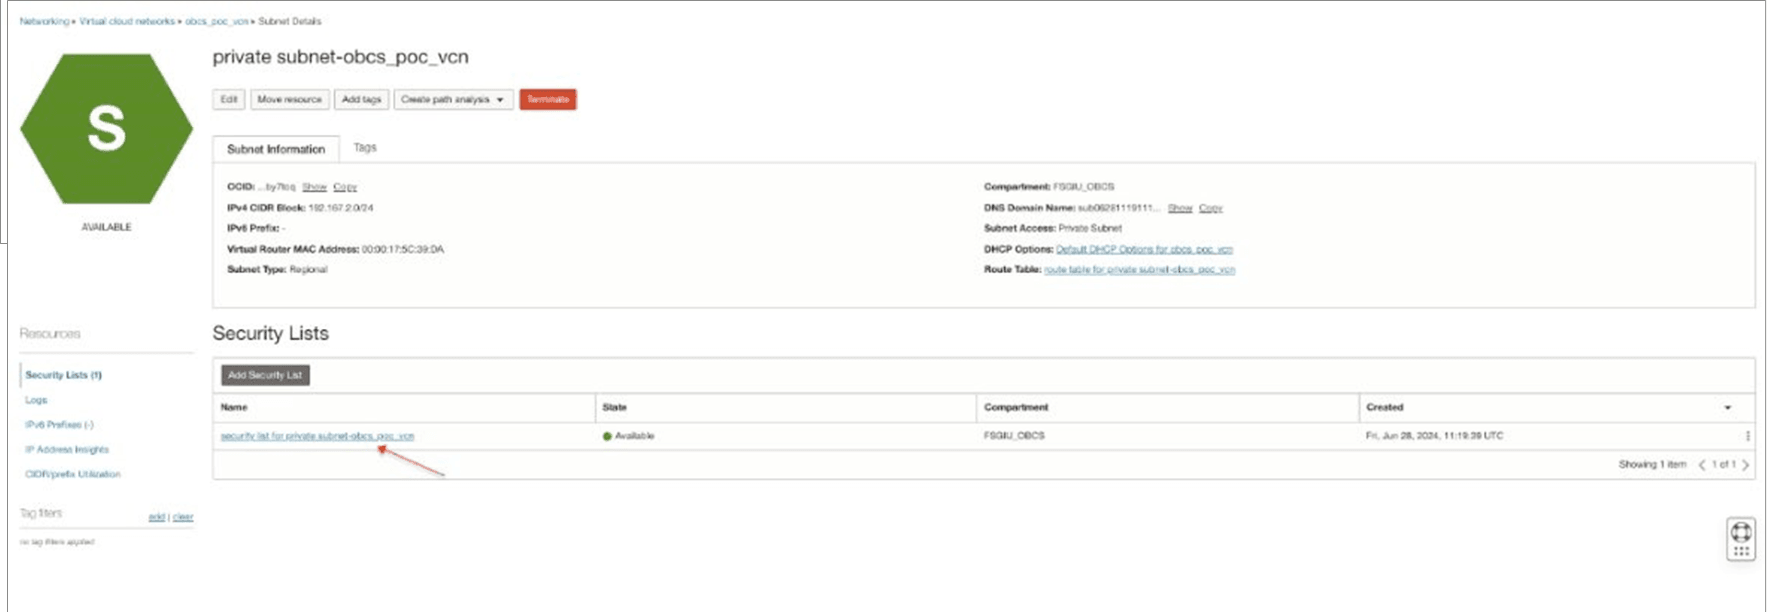This screenshot has height=612, width=1772.
Task: Select Security Lists (1) in Resources
Action: pyautogui.click(x=63, y=375)
